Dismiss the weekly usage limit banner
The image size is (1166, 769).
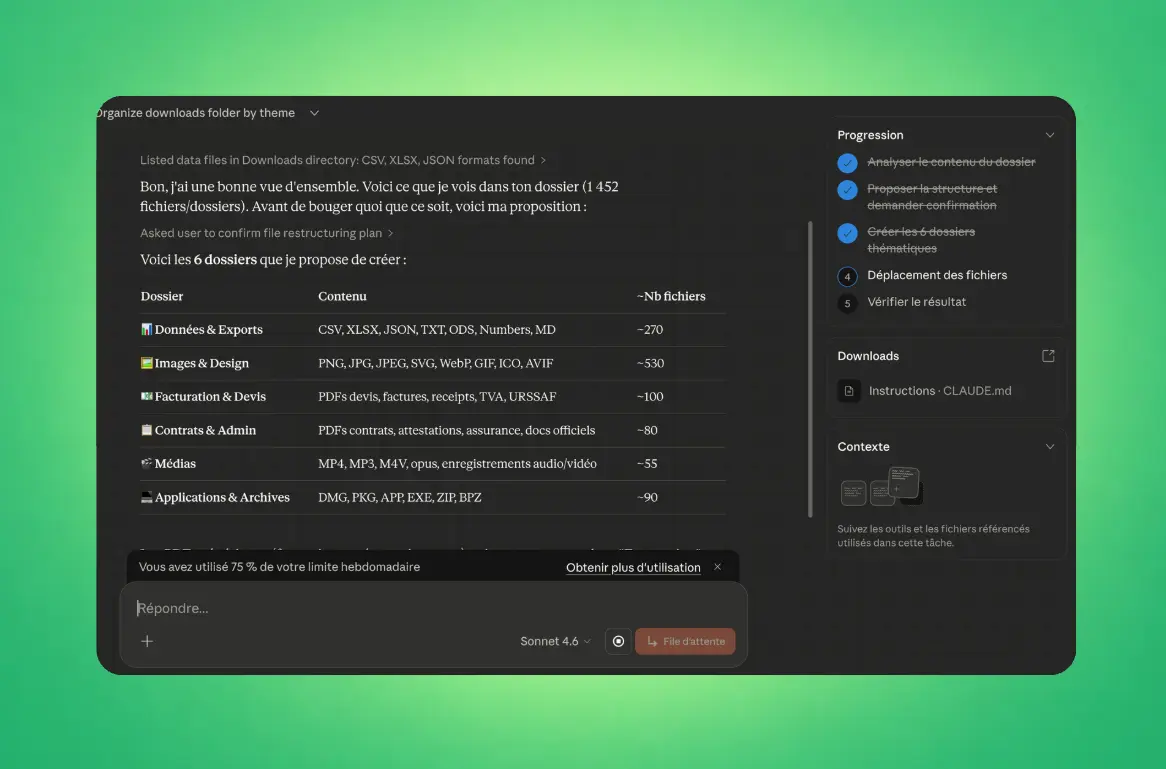pyautogui.click(x=717, y=567)
